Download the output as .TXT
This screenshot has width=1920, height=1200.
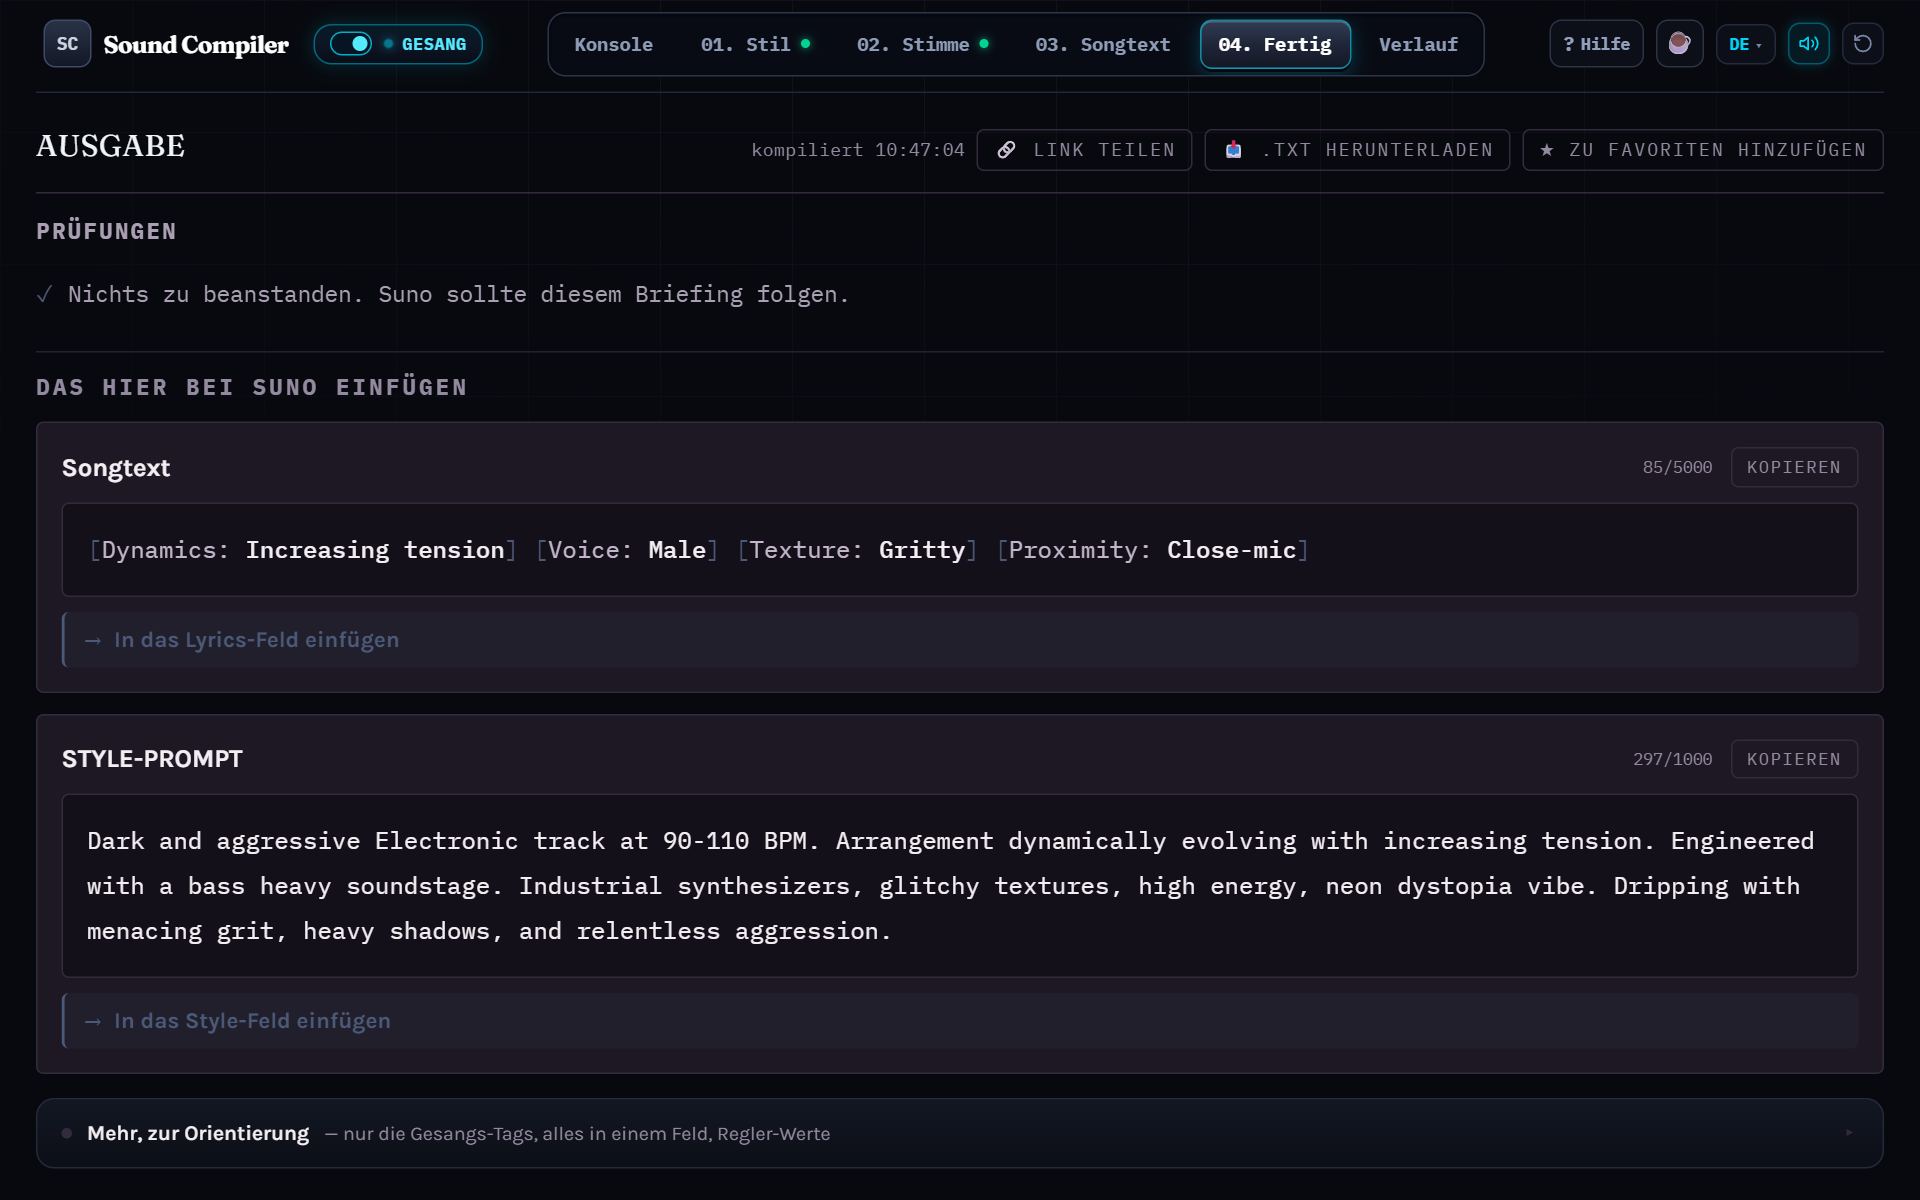1357,150
